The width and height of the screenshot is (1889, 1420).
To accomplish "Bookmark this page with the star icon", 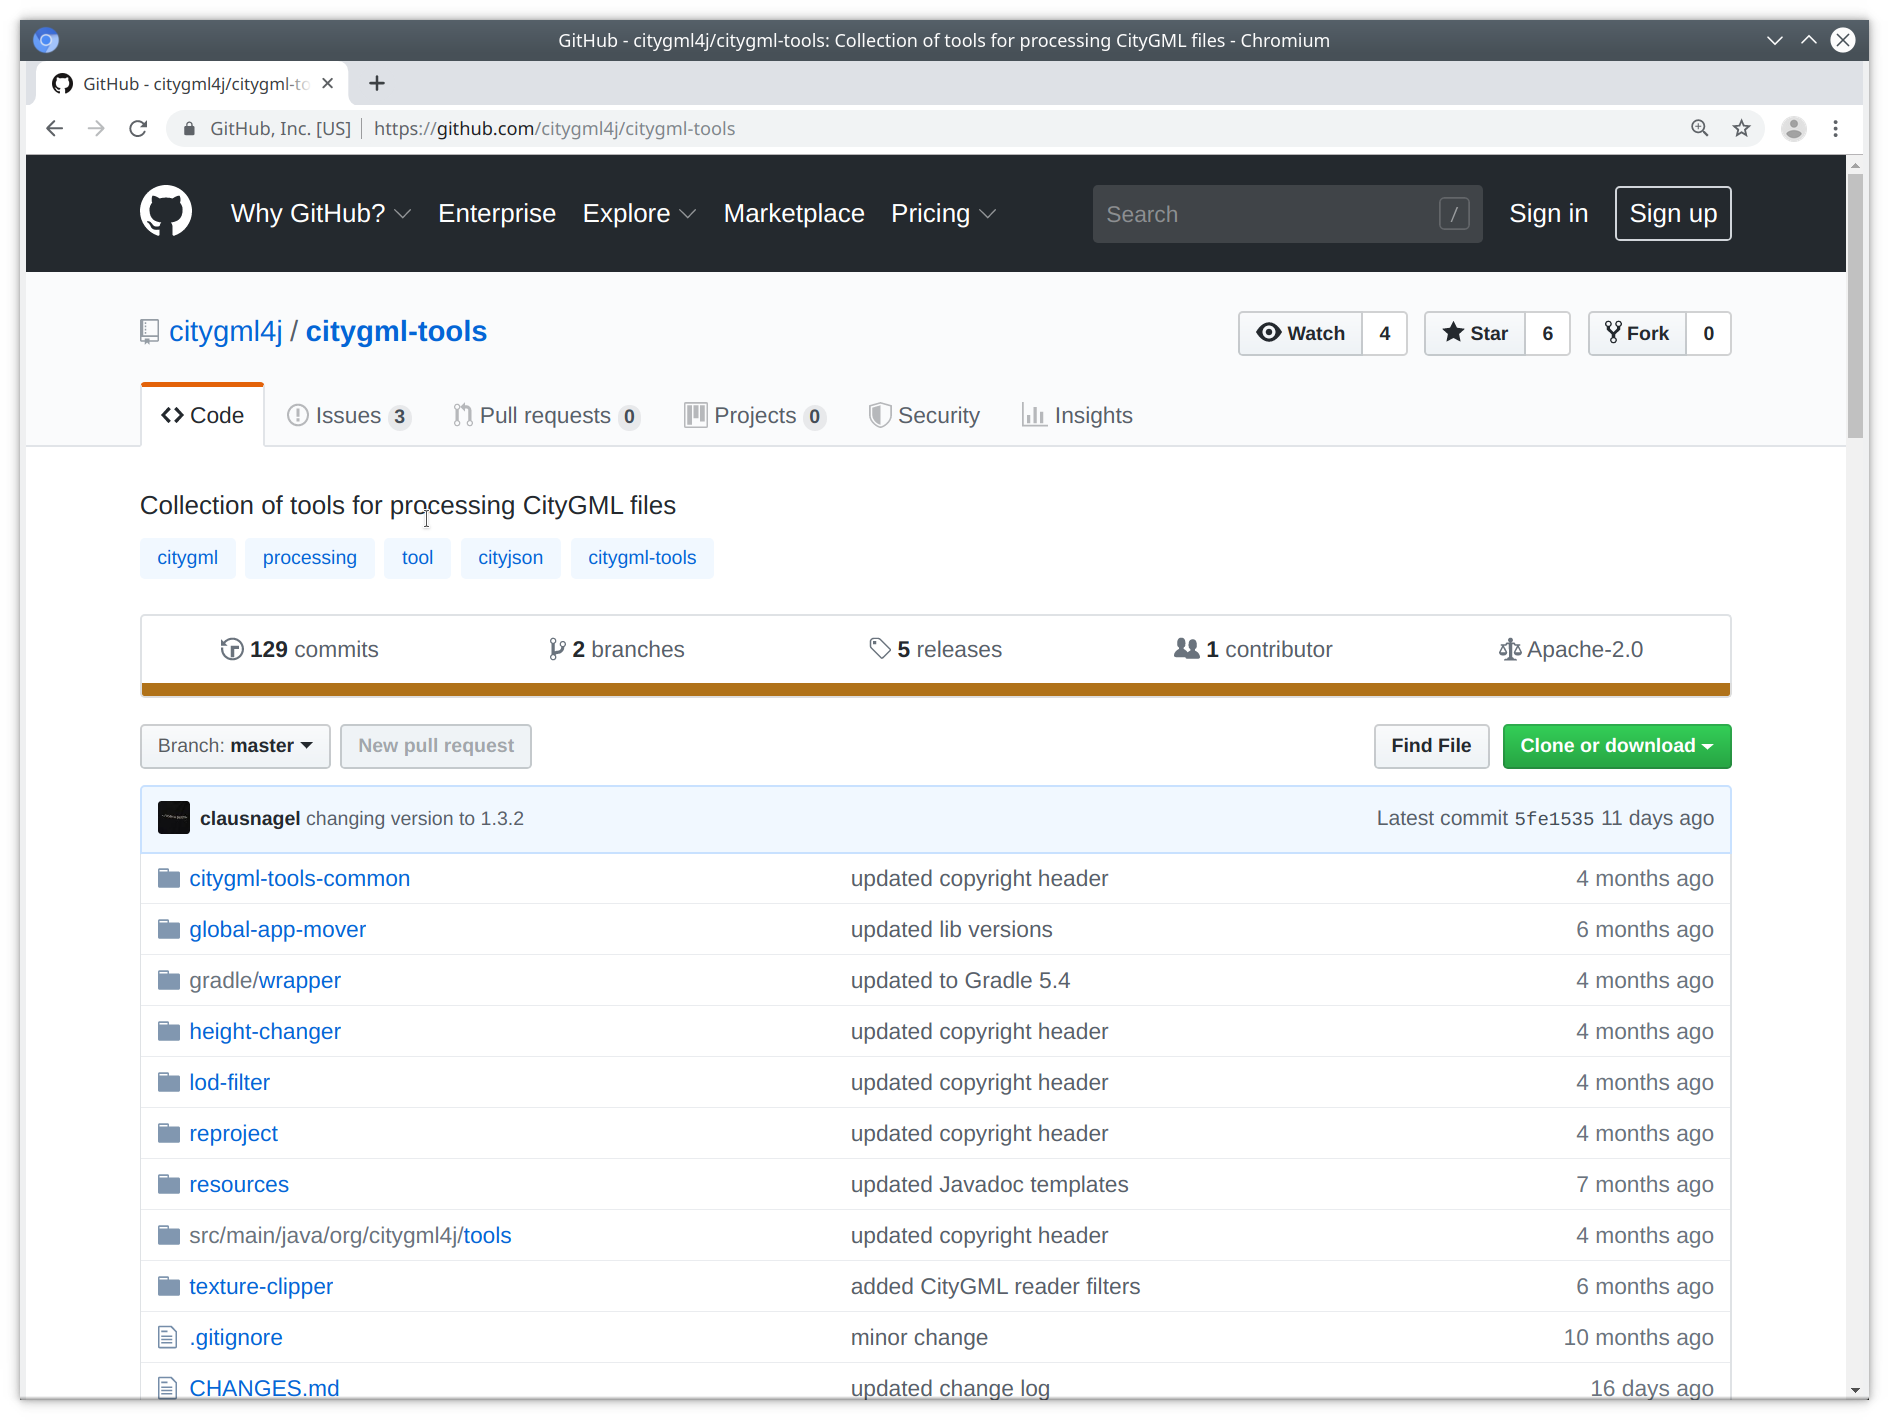I will (x=1742, y=129).
